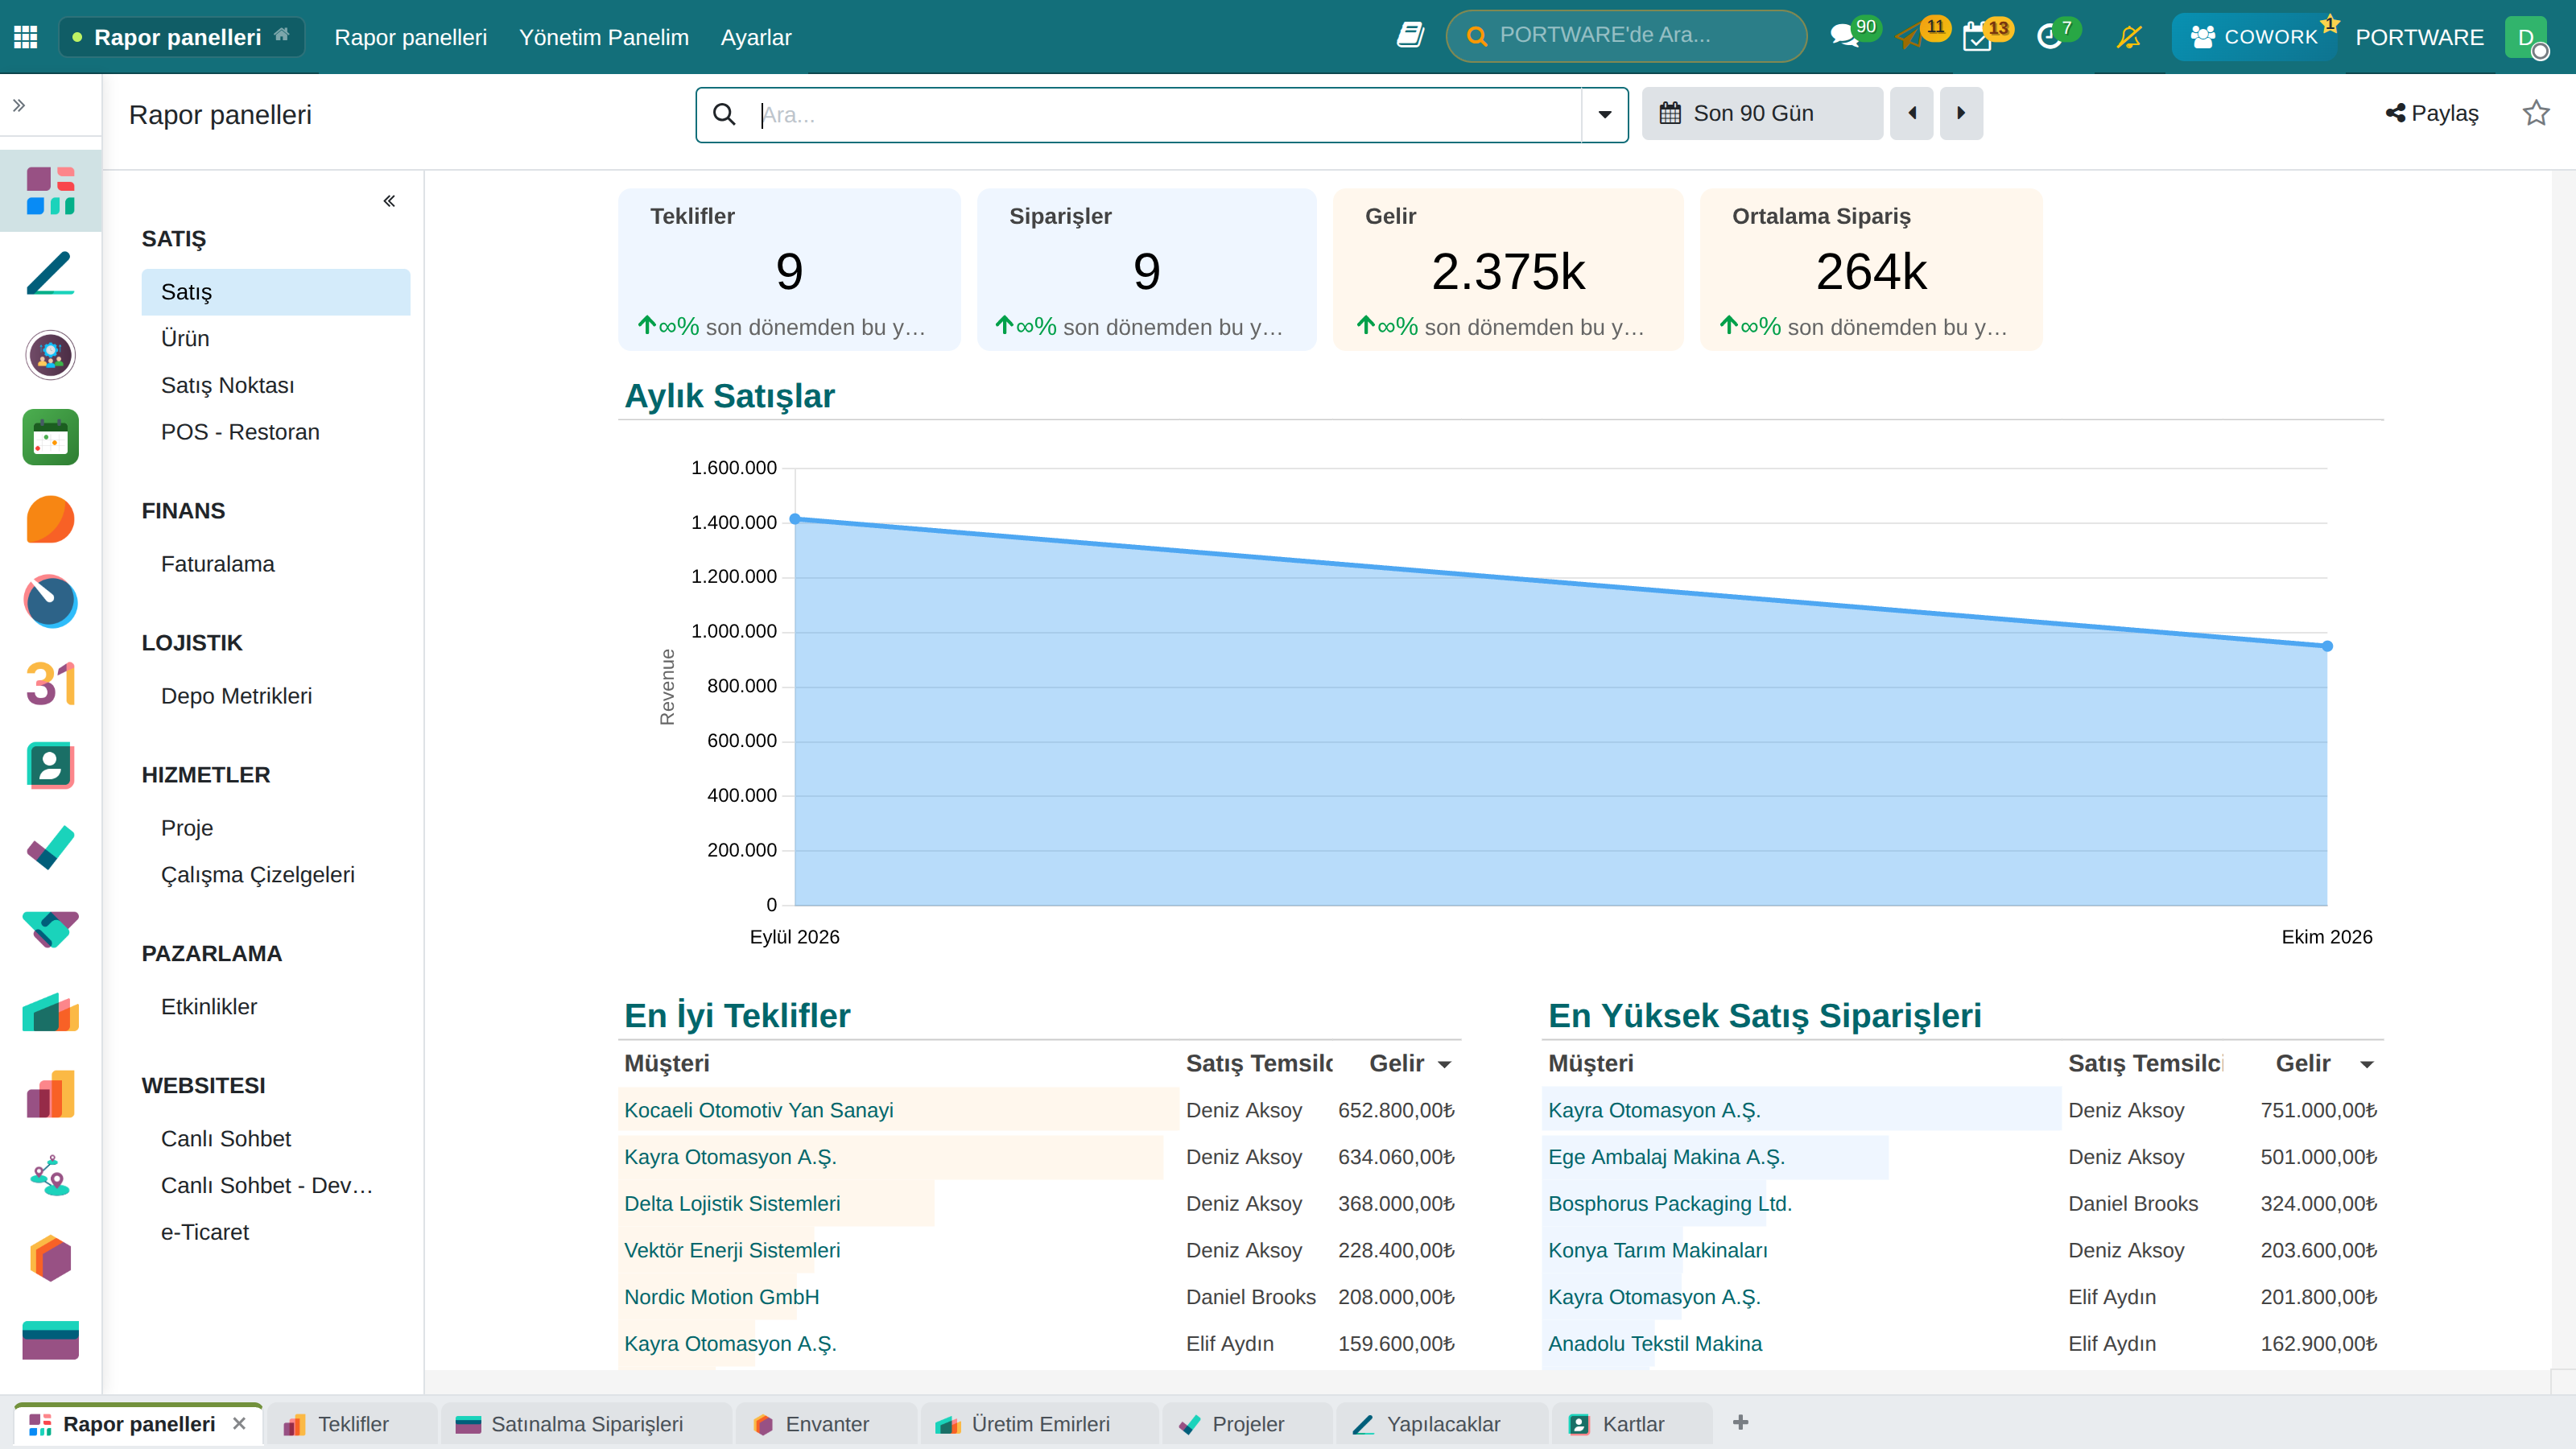Screen dimensions: 2576x1449
Task: Open the handshake CRM icon in sidebar
Action: tap(50, 929)
